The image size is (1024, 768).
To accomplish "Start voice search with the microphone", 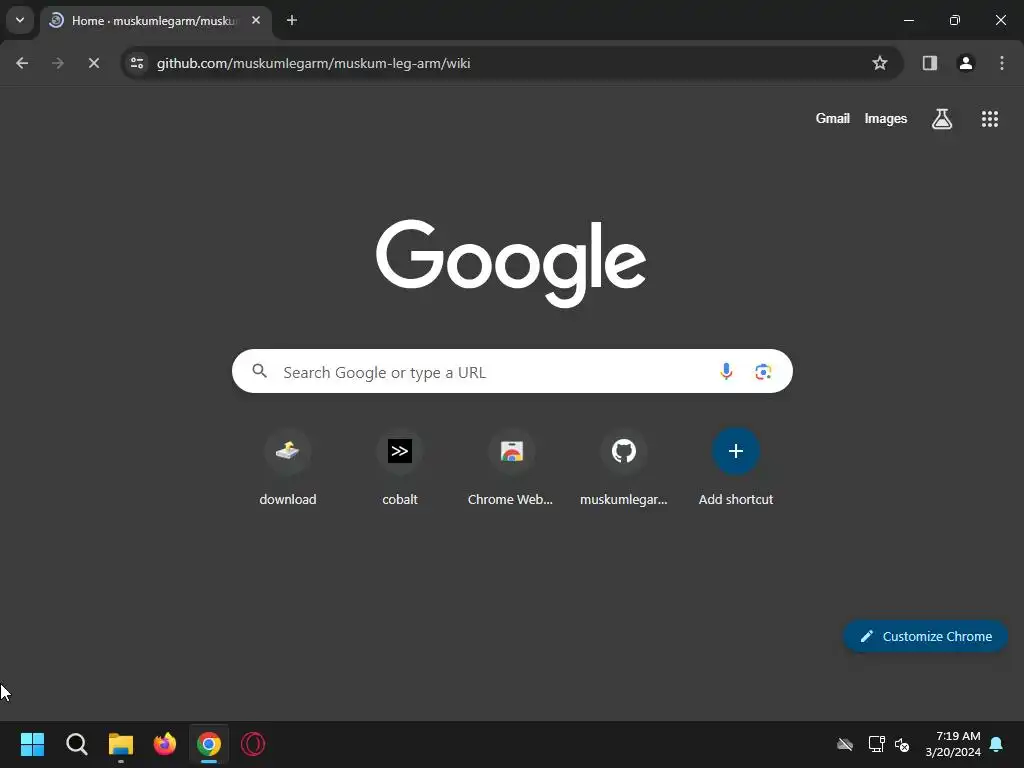I will (726, 372).
